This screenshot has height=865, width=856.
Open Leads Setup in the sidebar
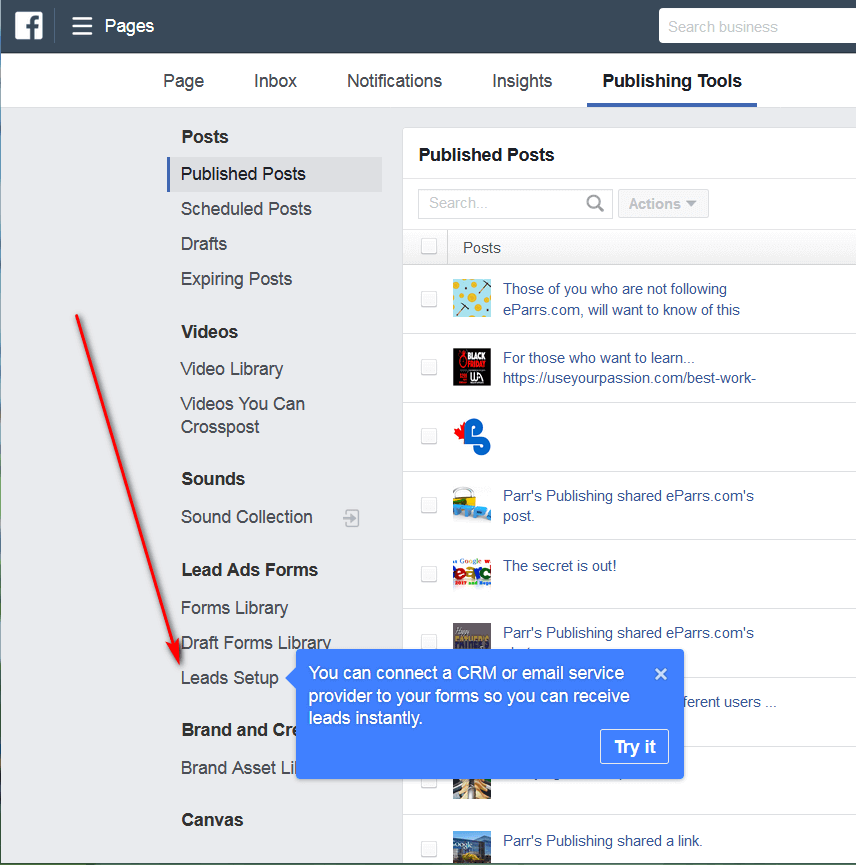click(x=229, y=678)
